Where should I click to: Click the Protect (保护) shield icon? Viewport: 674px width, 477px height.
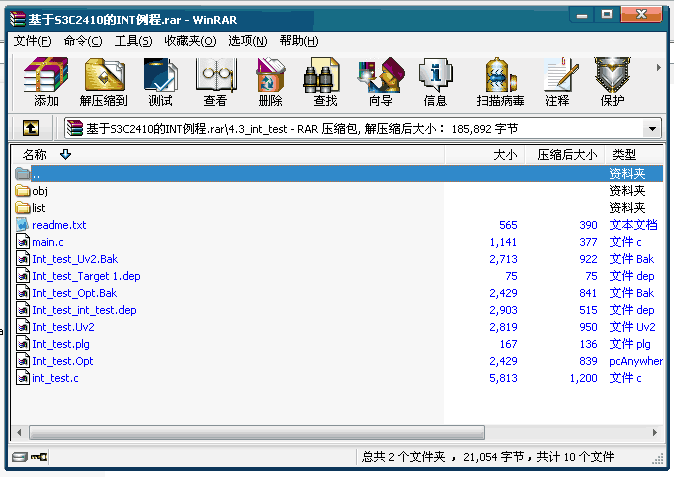pyautogui.click(x=612, y=82)
